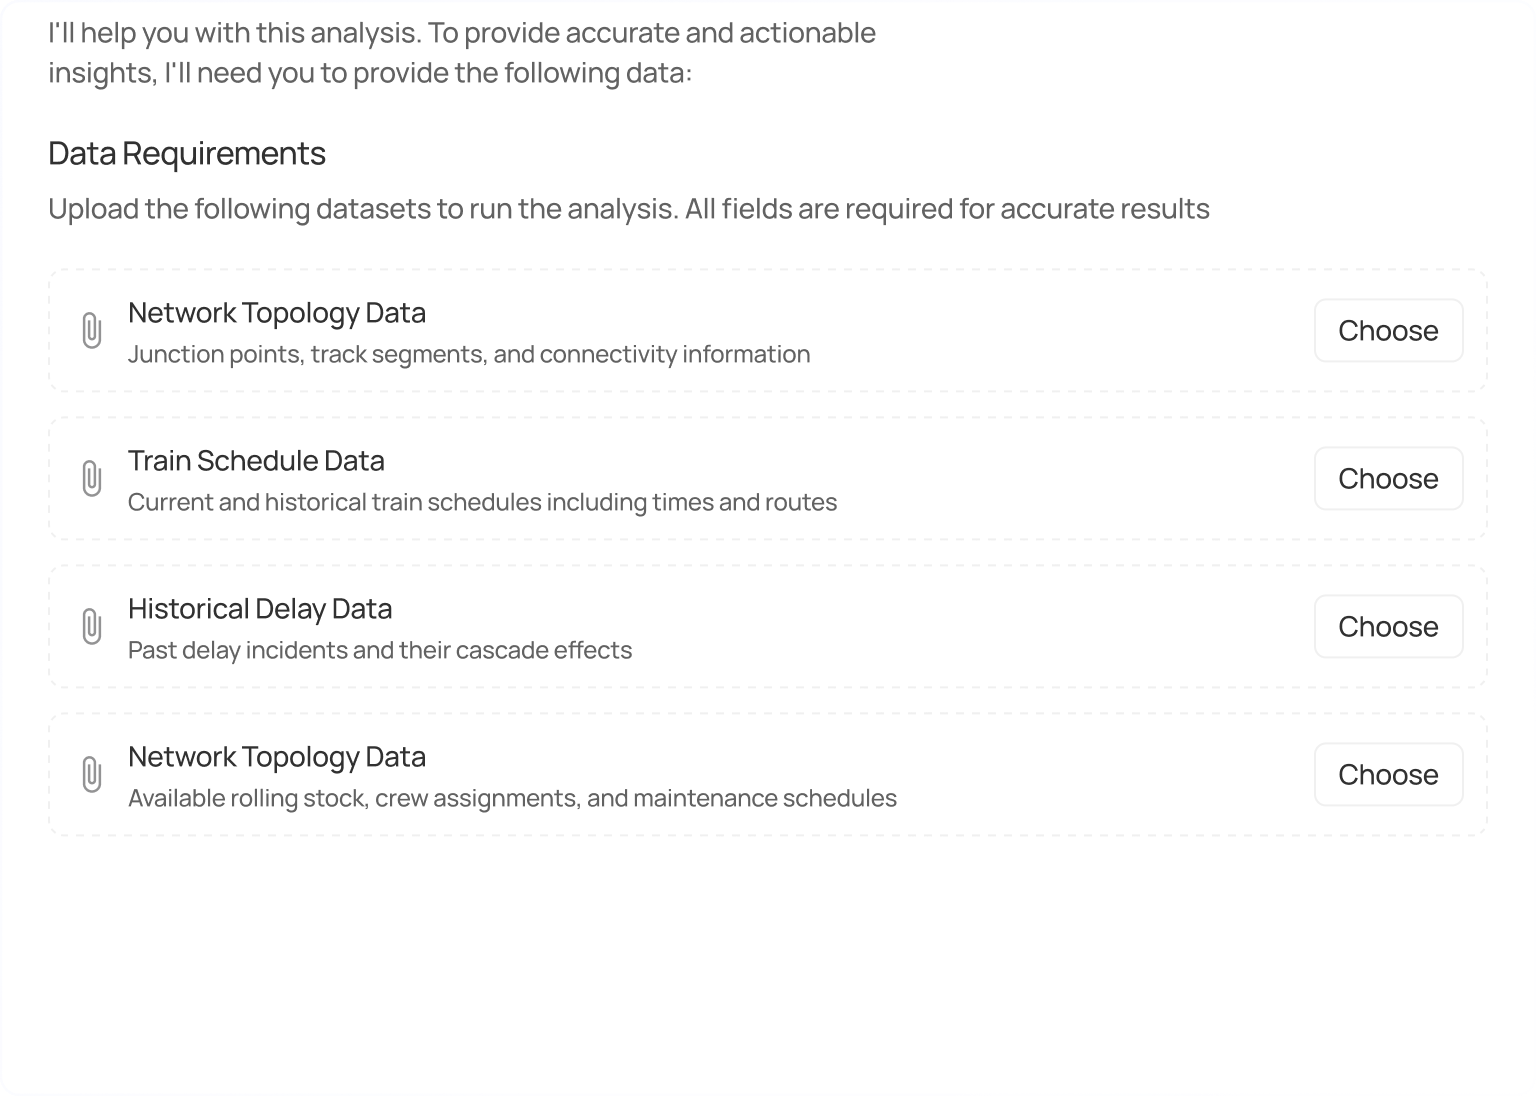Choose a file for Historical Delay Data
This screenshot has width=1536, height=1096.
[1388, 626]
